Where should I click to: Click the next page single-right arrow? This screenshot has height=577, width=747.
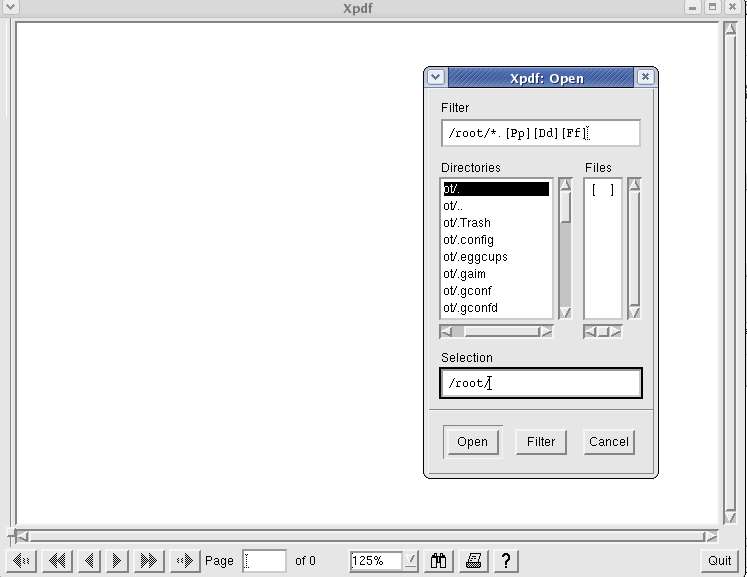(117, 560)
